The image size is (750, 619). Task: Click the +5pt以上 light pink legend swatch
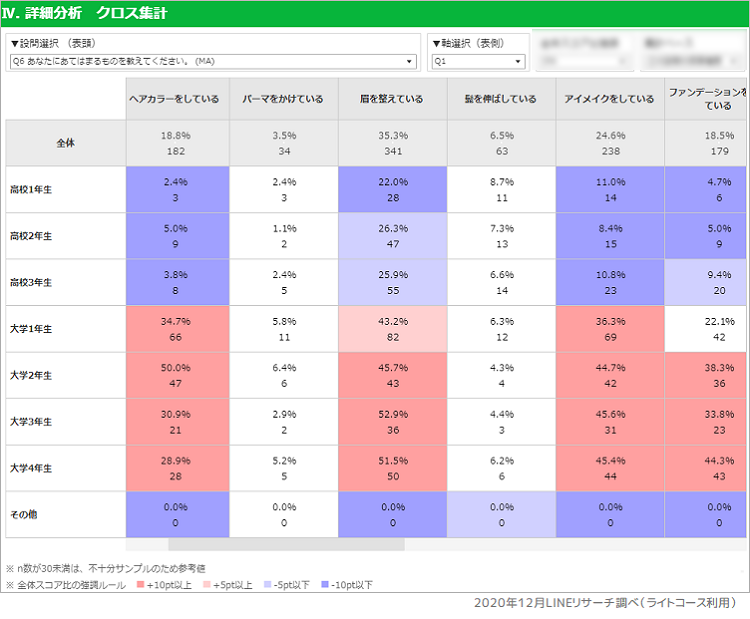(206, 585)
